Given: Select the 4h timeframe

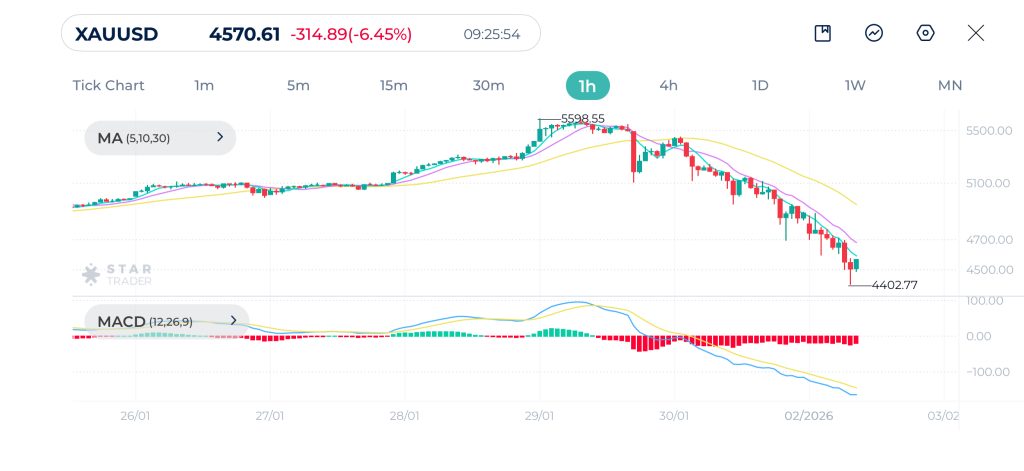Looking at the screenshot, I should tap(669, 86).
